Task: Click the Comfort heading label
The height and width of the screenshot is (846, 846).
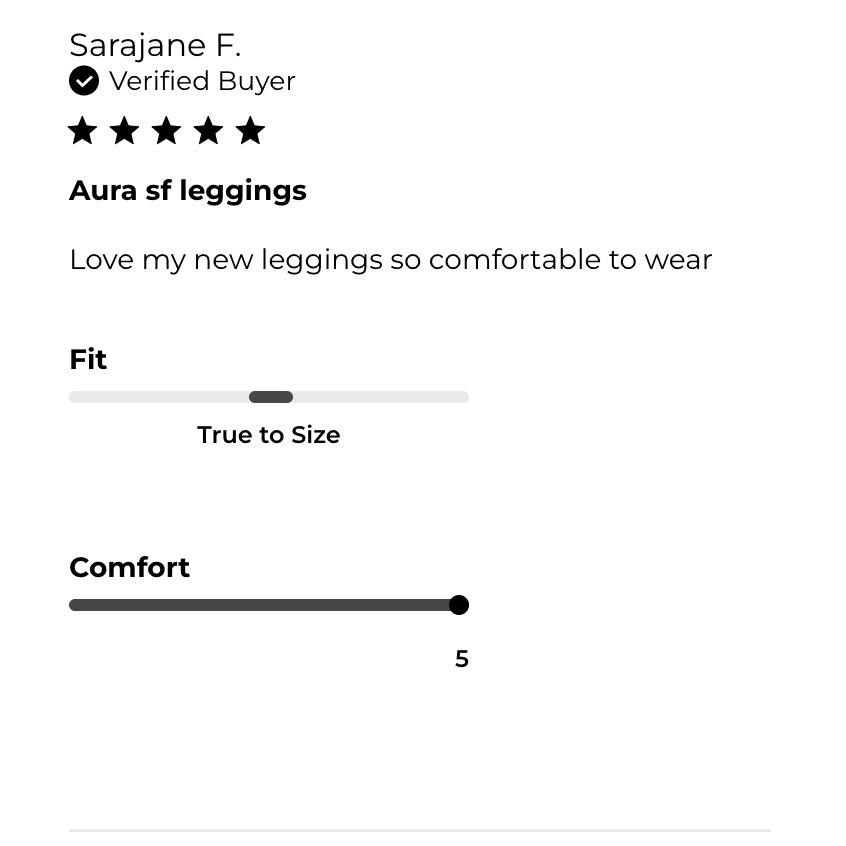Action: 129,568
